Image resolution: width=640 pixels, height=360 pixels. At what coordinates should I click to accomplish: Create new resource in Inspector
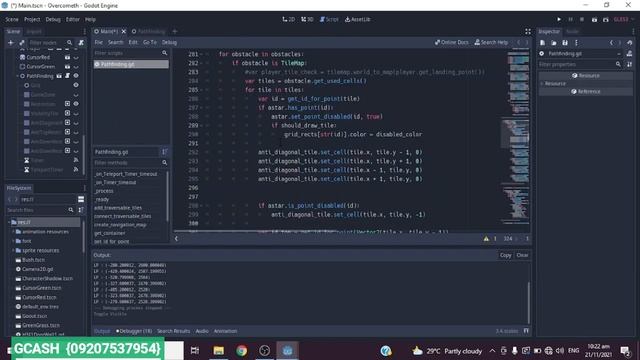point(542,42)
